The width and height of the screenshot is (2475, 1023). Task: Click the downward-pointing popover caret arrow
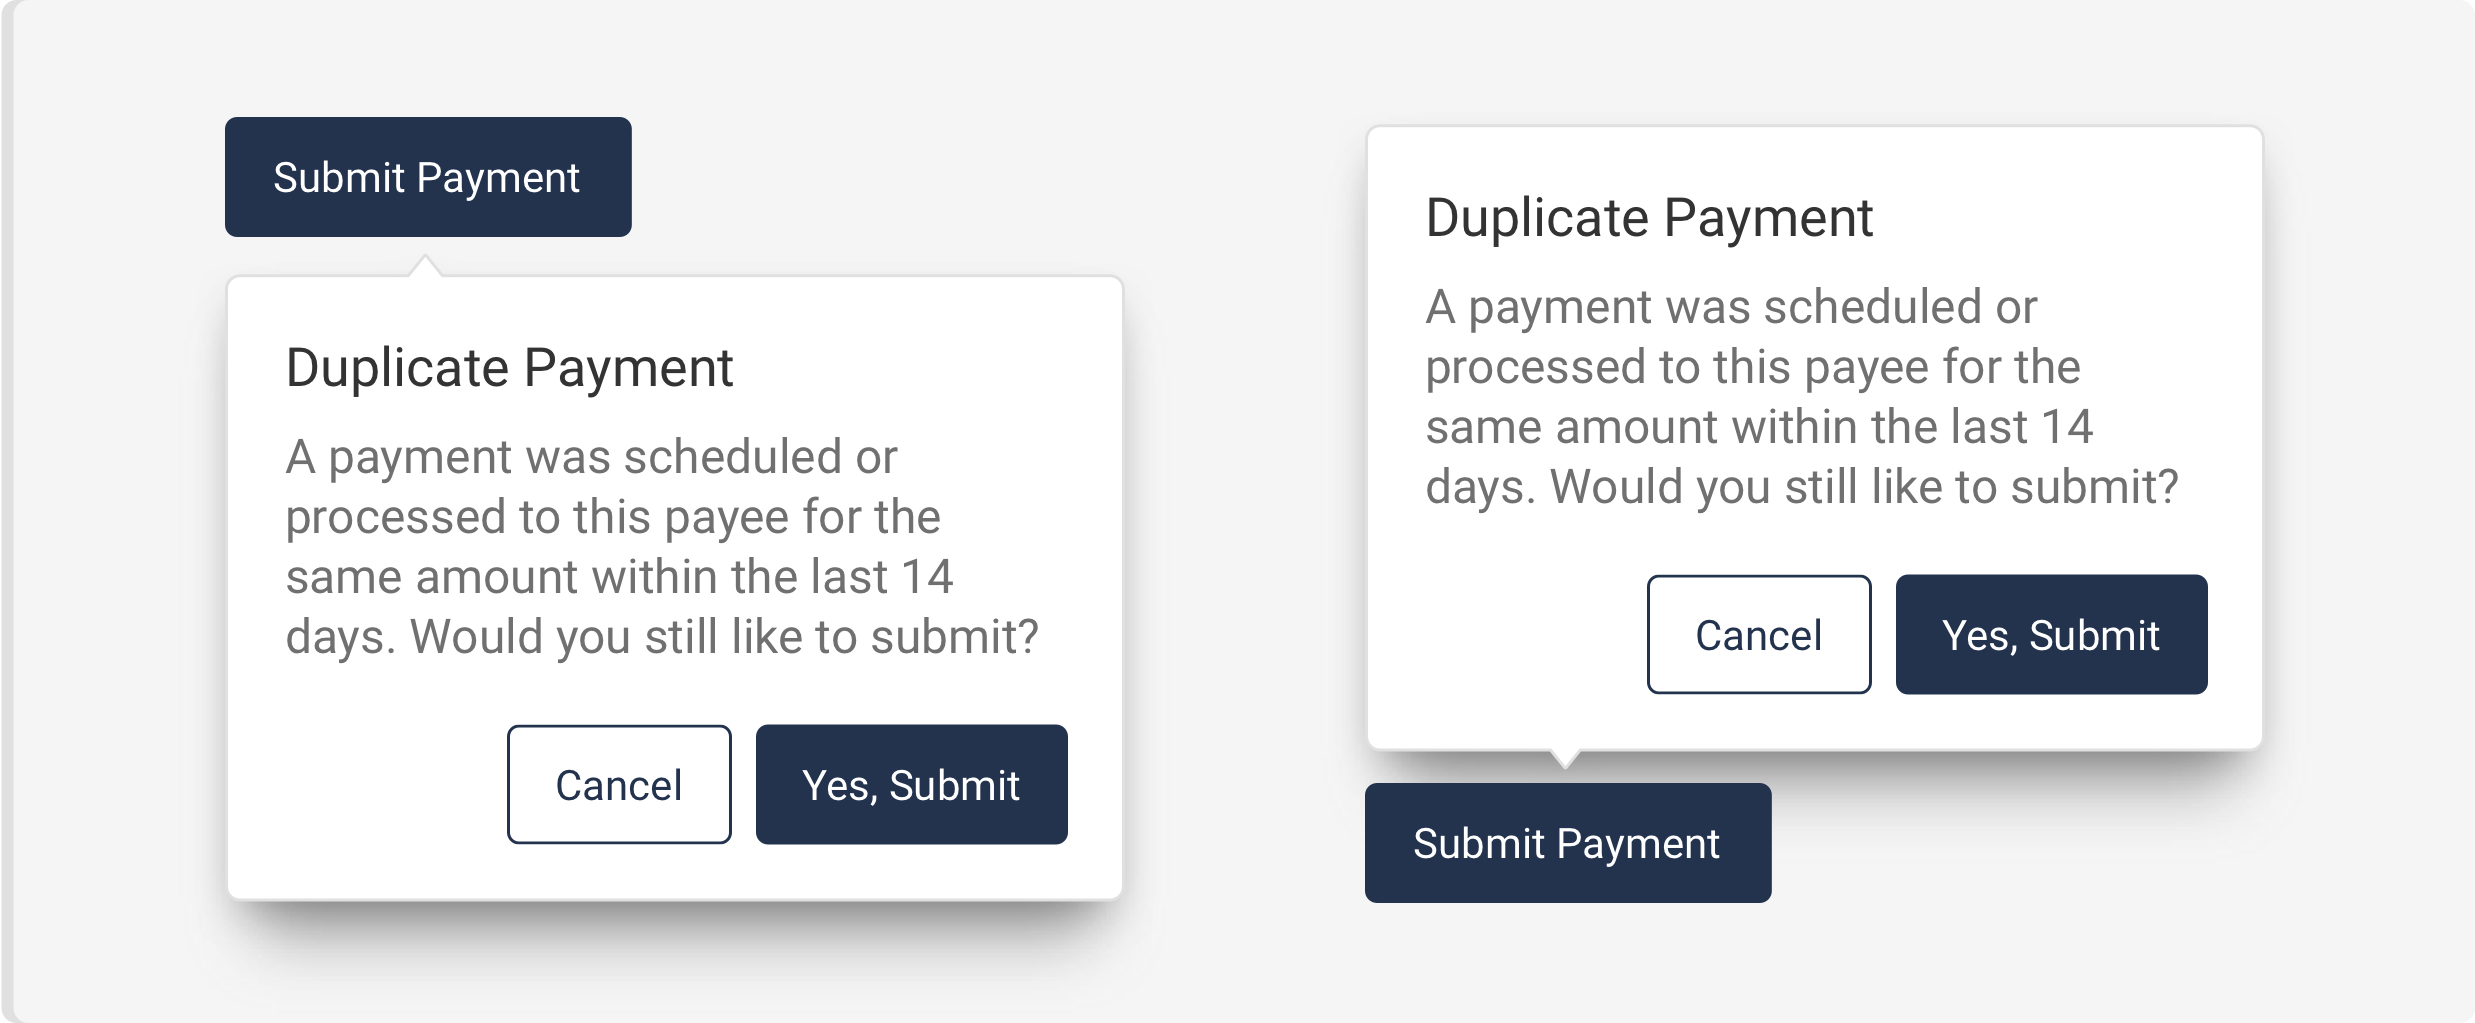click(x=1565, y=758)
